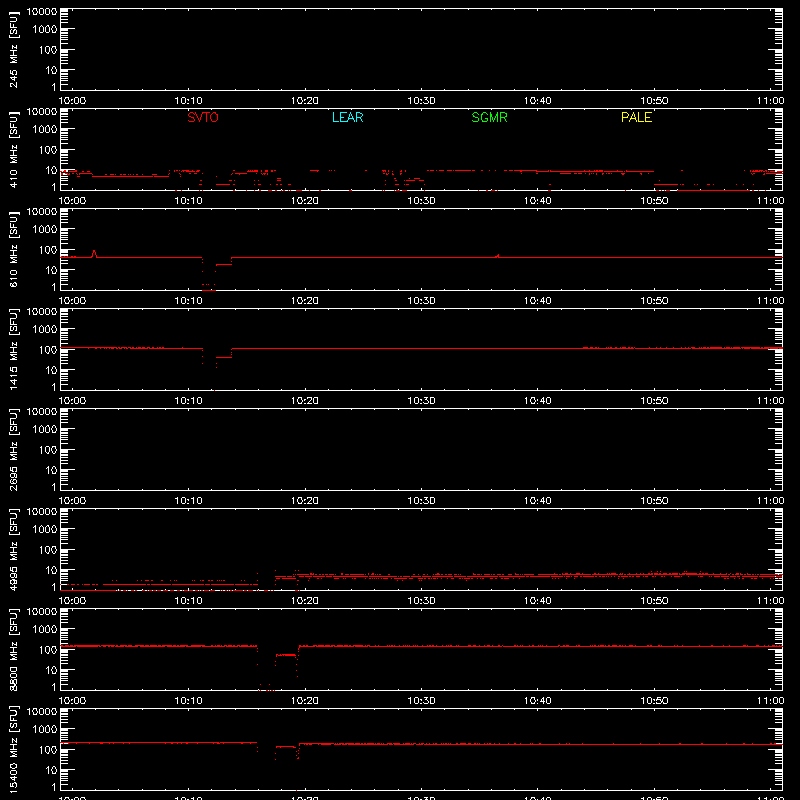Click the green SGMR station label
The width and height of the screenshot is (800, 800).
point(489,117)
